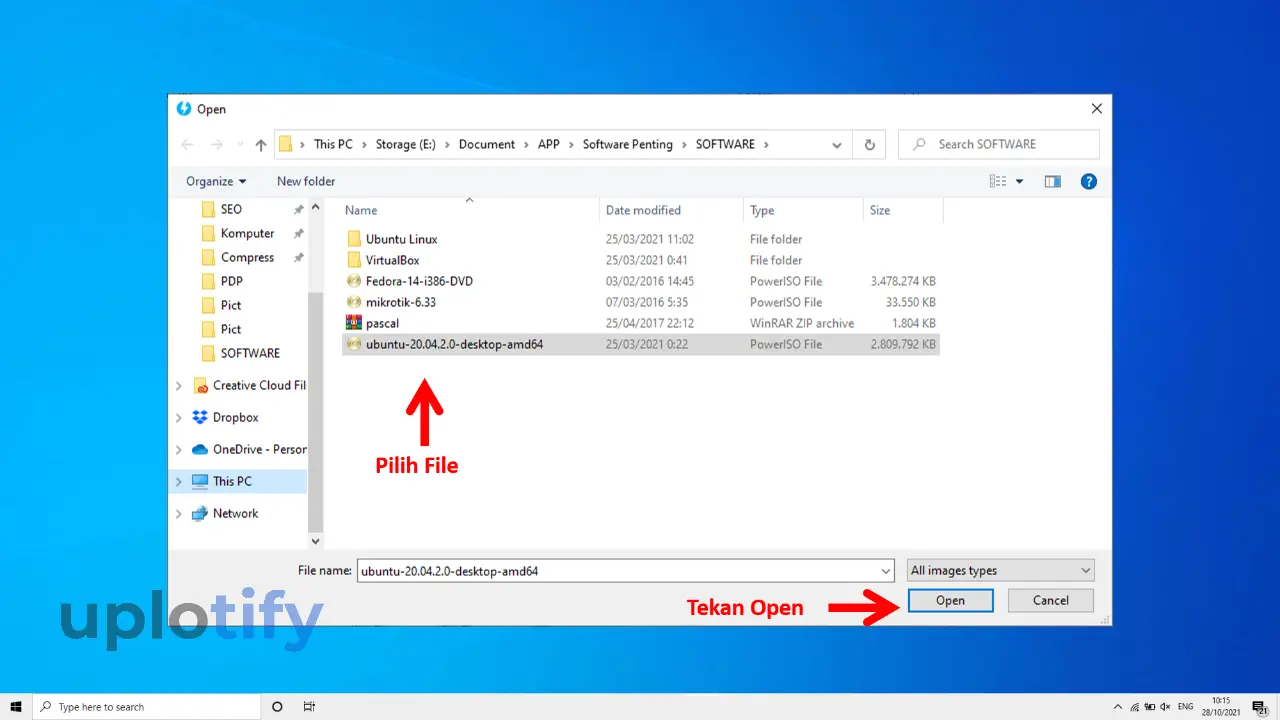Image resolution: width=1280 pixels, height=720 pixels.
Task: Refresh the SOFTWARE folder view
Action: tap(869, 144)
